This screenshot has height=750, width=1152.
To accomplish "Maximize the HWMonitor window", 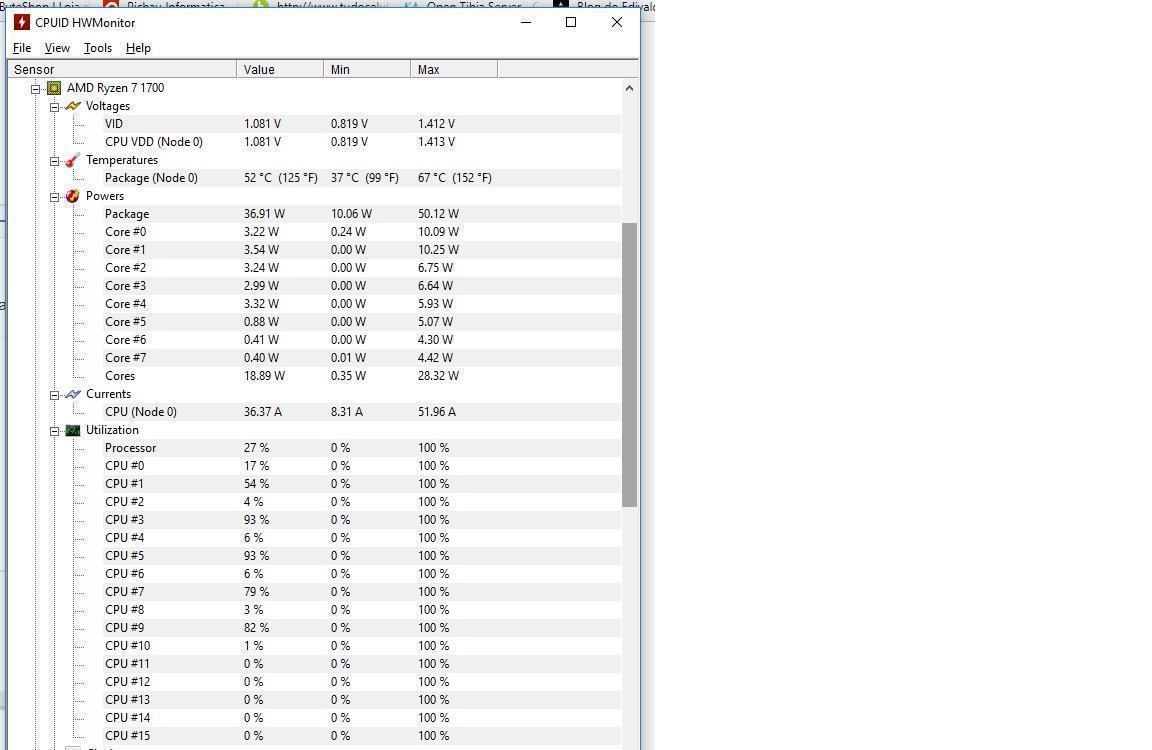I will point(571,22).
